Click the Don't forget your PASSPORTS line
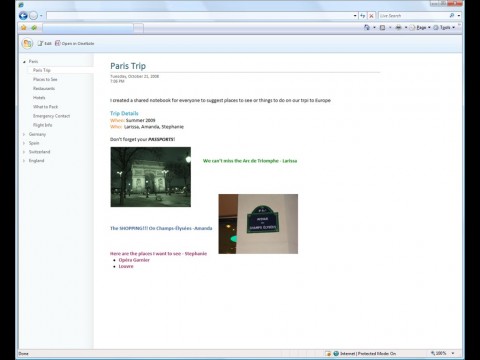Viewport: 480px width, 360px height. click(x=142, y=139)
